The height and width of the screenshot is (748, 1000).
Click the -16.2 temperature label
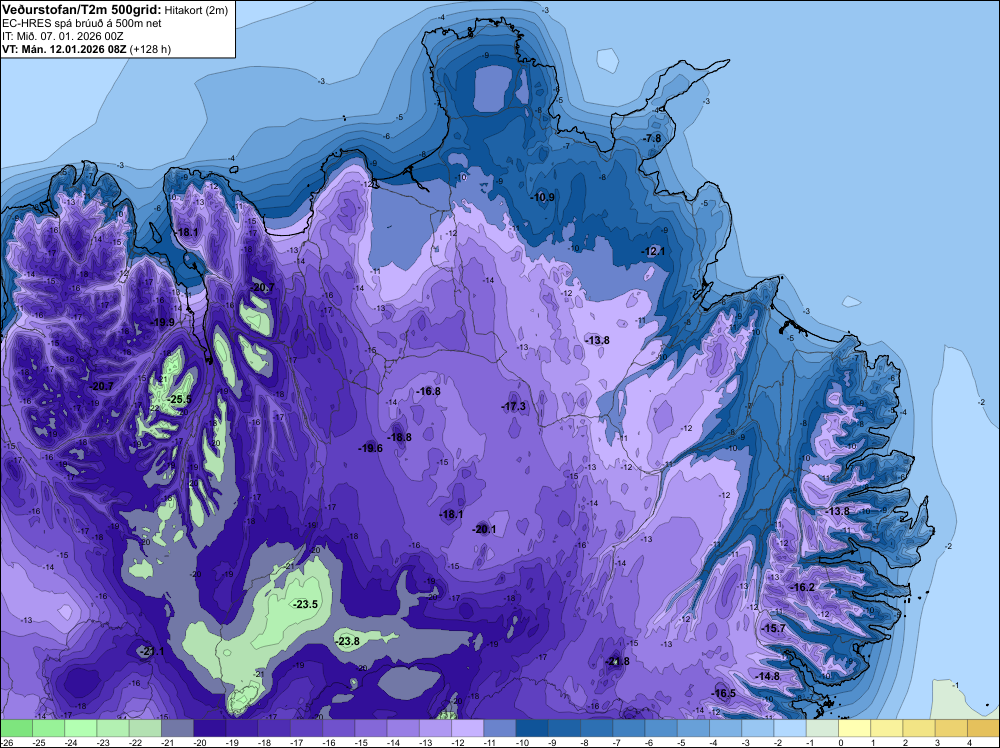coord(802,587)
